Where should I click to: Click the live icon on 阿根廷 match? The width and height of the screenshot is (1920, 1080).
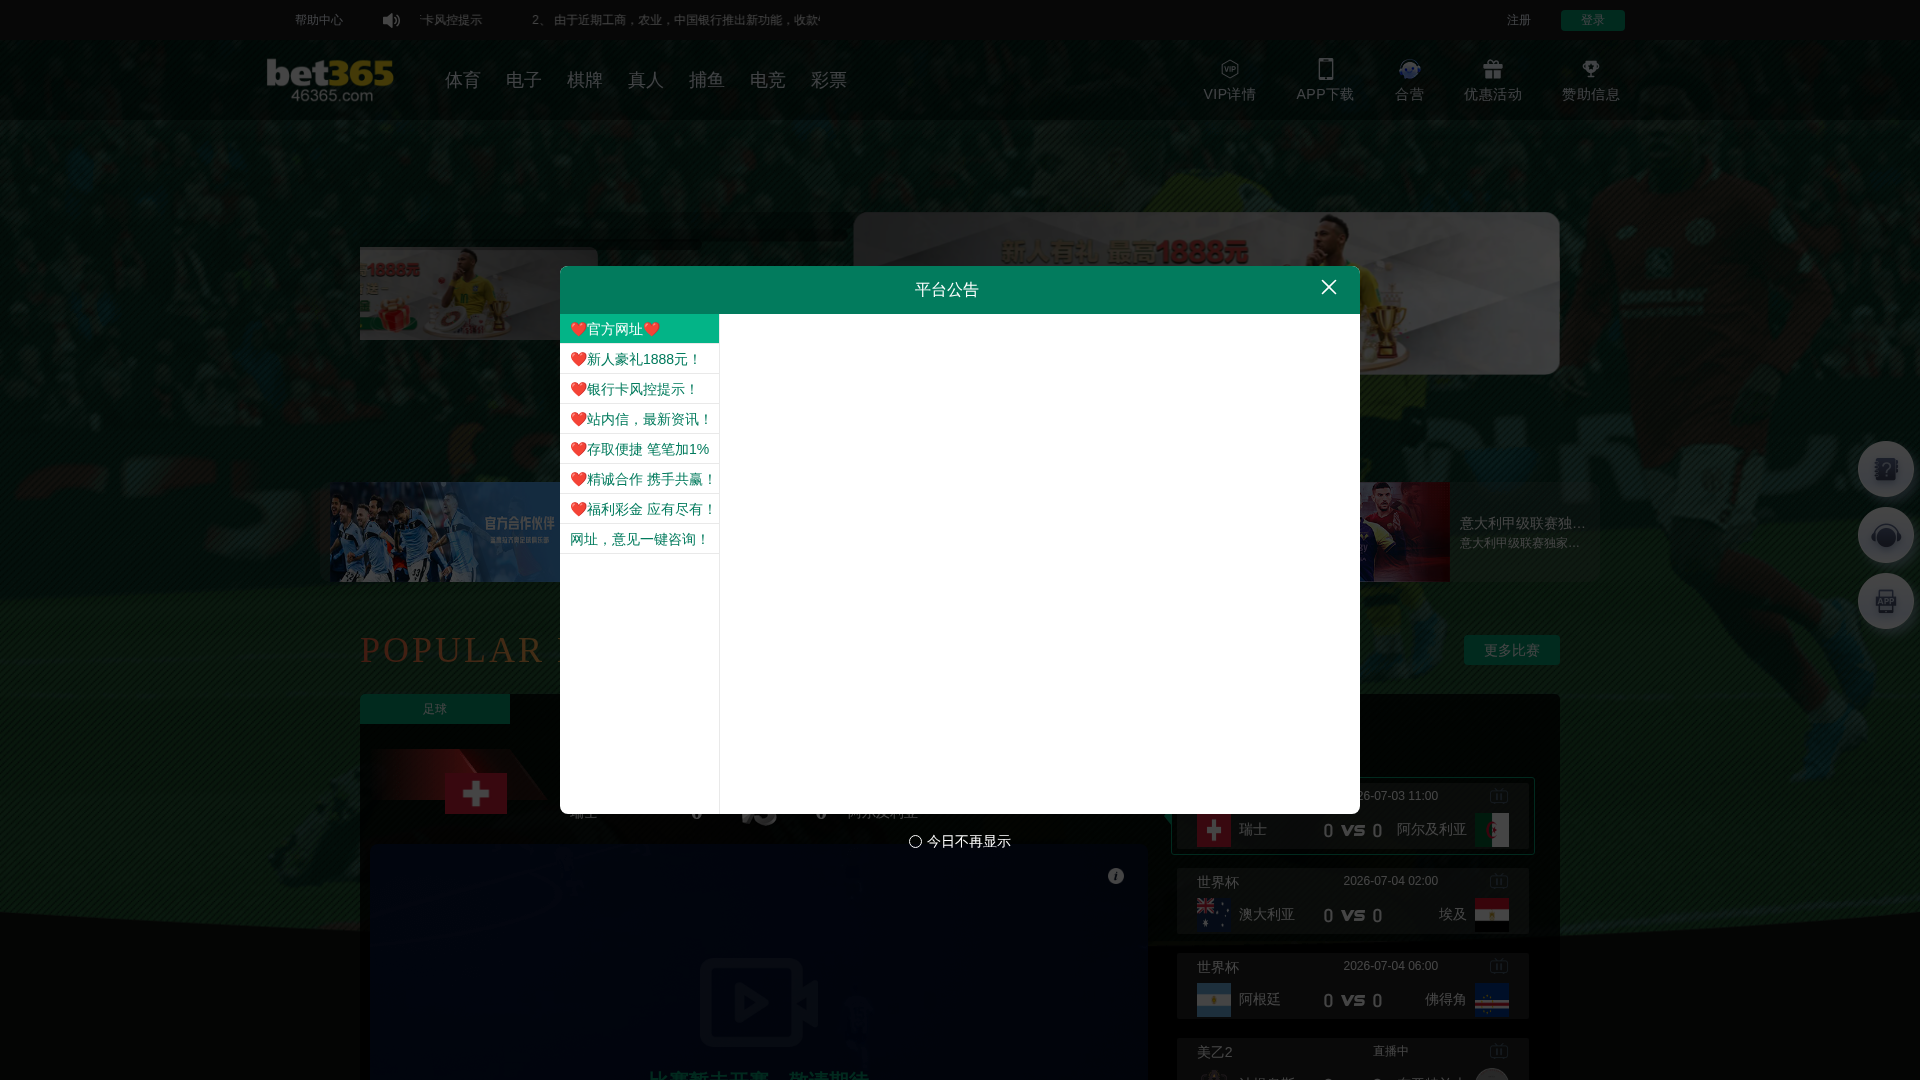[x=1498, y=966]
